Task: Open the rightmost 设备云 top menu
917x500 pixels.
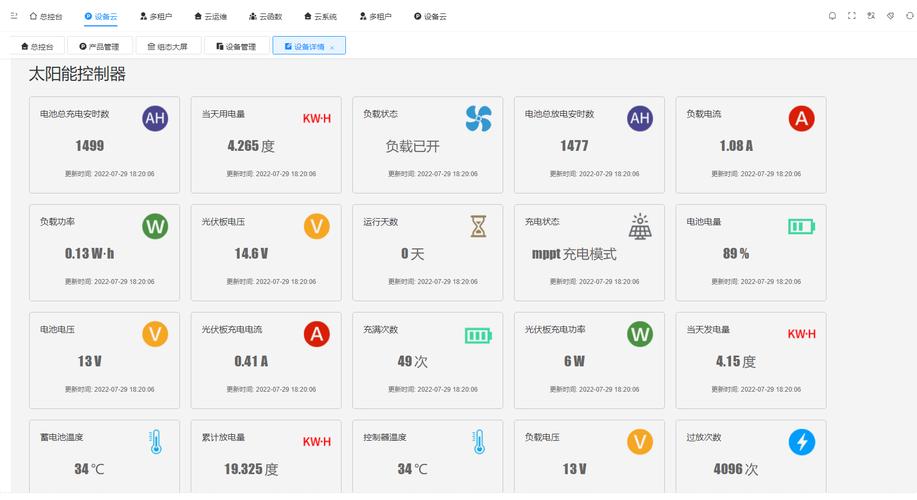Action: coord(430,16)
